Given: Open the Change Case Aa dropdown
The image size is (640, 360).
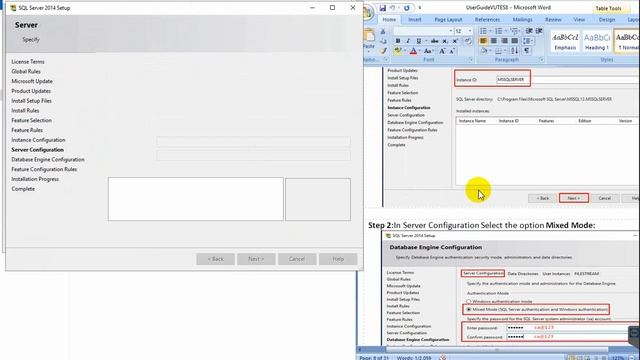Looking at the screenshot, I should pyautogui.click(x=428, y=51).
